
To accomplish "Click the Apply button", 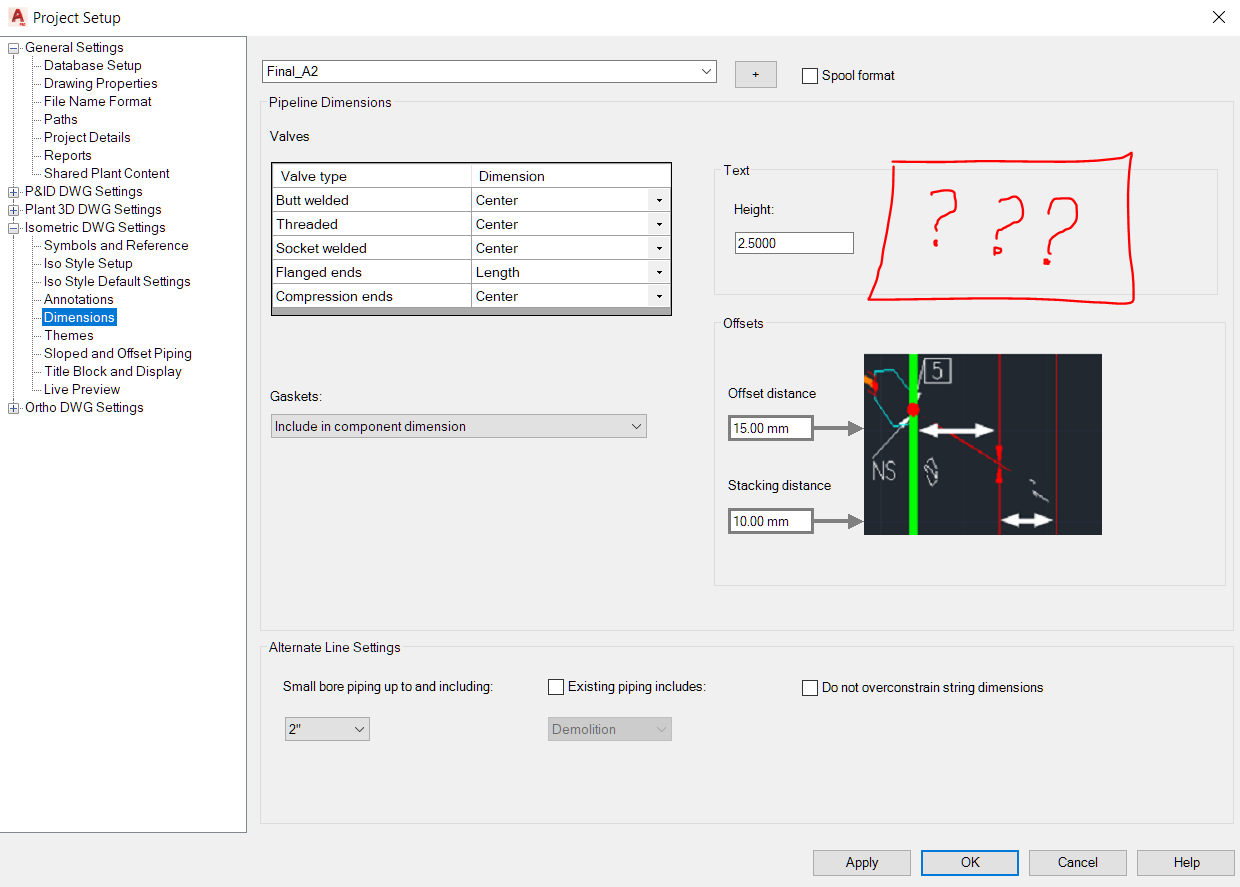I will click(x=861, y=862).
